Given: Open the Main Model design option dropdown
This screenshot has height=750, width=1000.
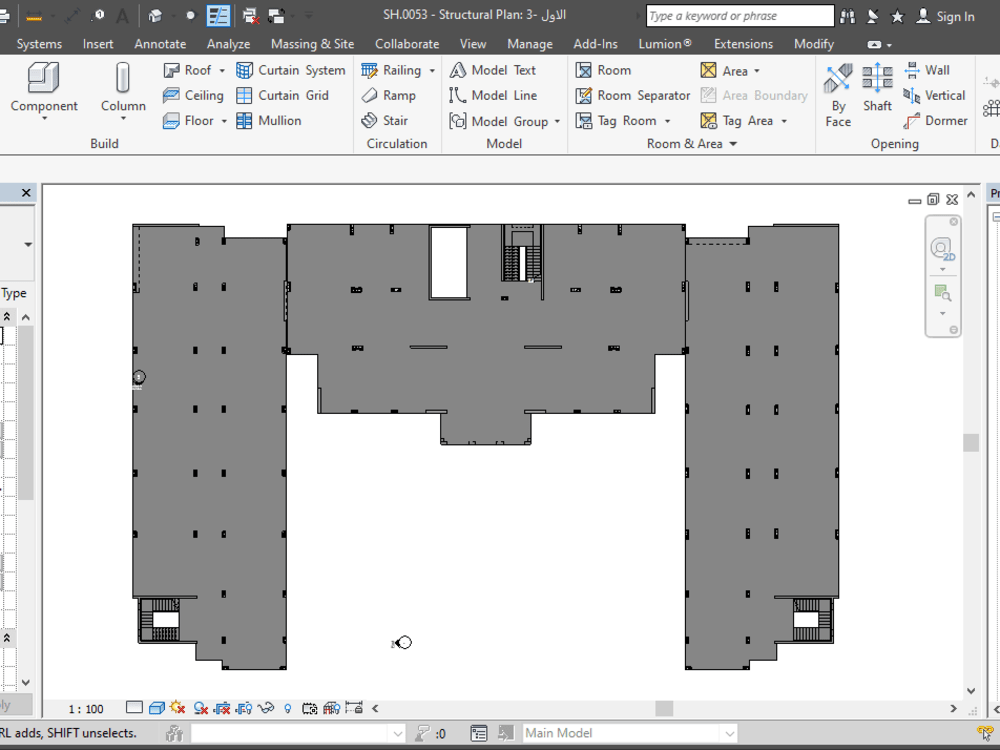Looking at the screenshot, I should click(728, 732).
